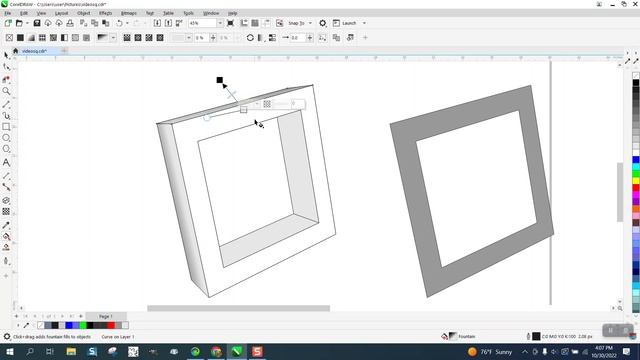Image resolution: width=640 pixels, height=360 pixels.
Task: Click the Import icon
Action: tap(157, 23)
